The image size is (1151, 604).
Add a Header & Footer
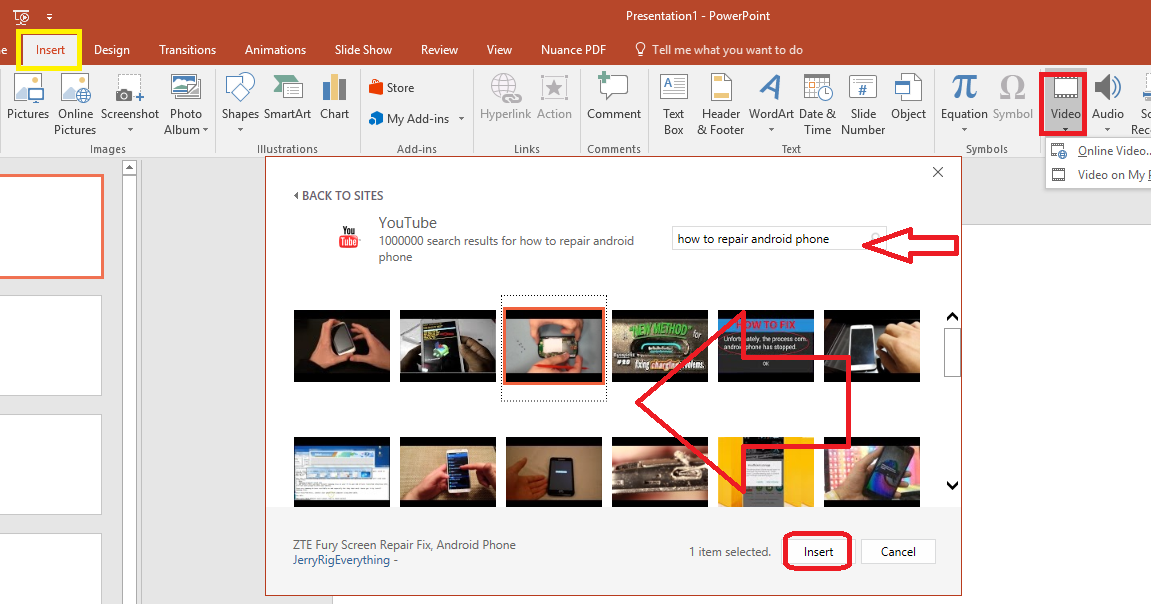(x=720, y=105)
